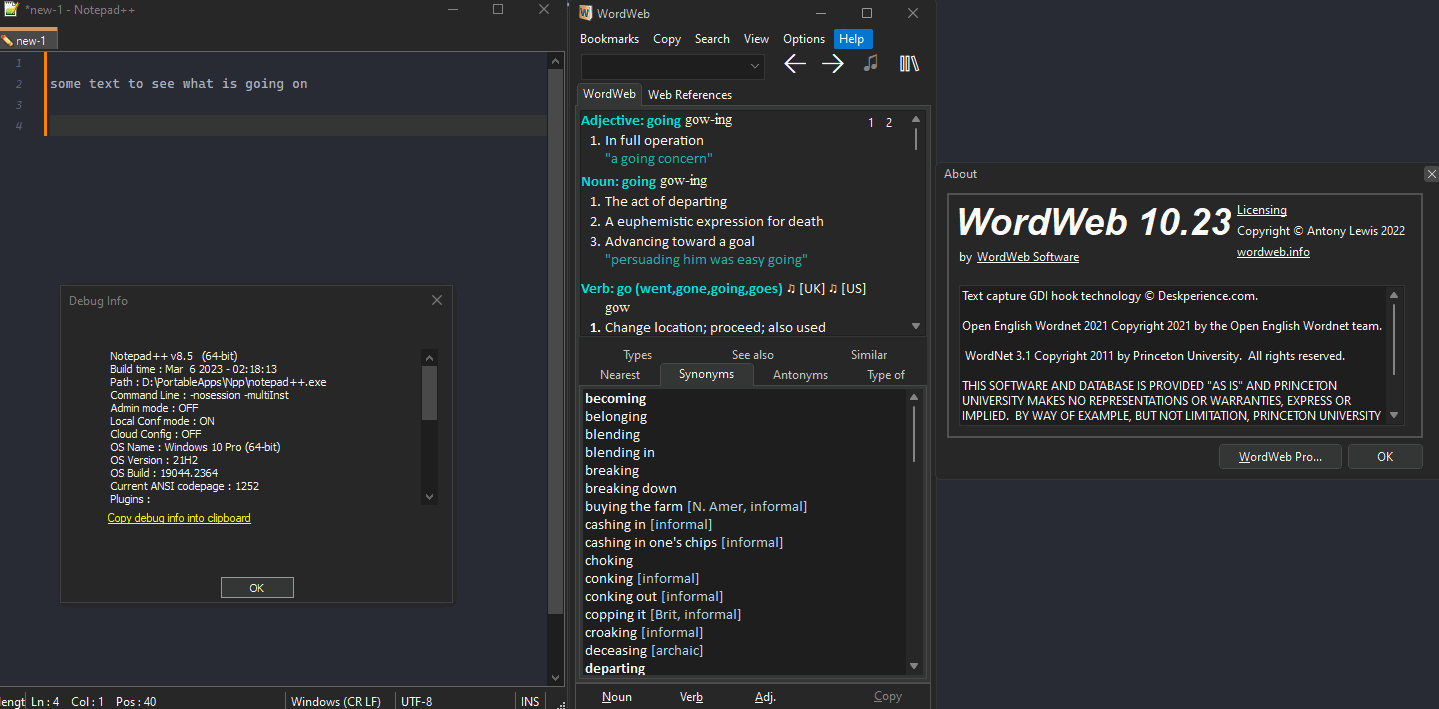The width and height of the screenshot is (1439, 709).
Task: Click the WordWeb icon in the title bar
Action: pyautogui.click(x=585, y=13)
